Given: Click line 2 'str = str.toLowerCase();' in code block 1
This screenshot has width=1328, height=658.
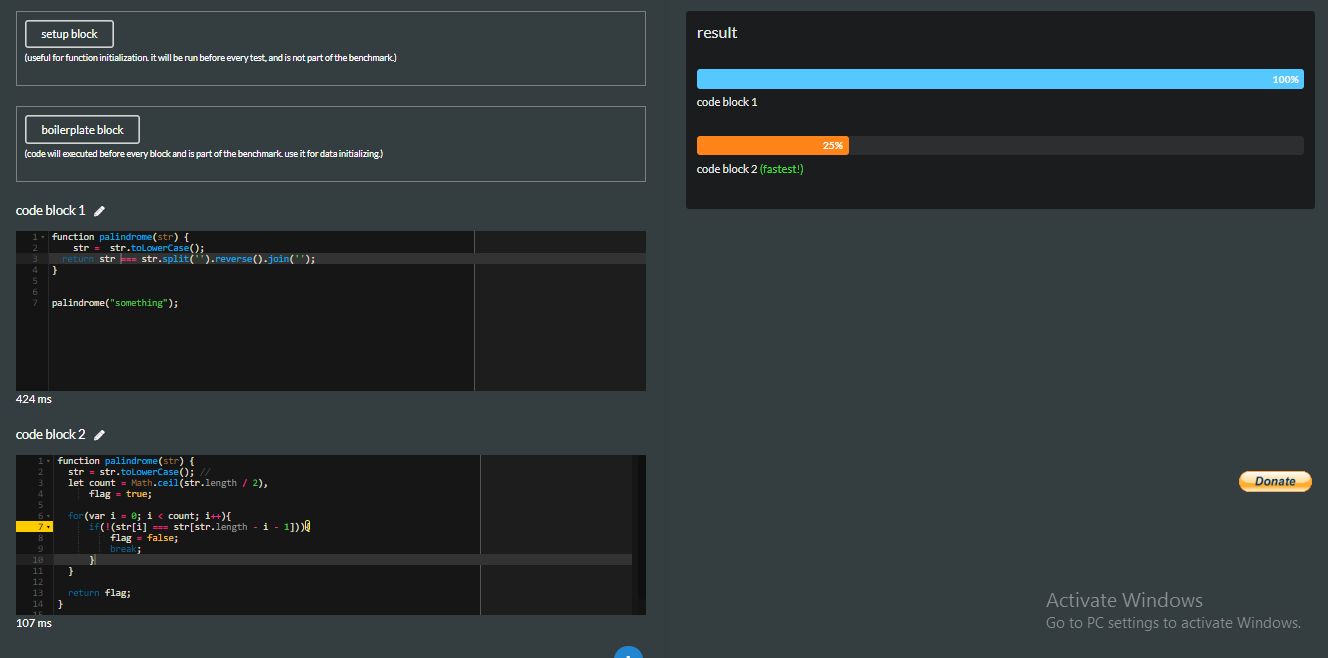Looking at the screenshot, I should click(x=139, y=248).
